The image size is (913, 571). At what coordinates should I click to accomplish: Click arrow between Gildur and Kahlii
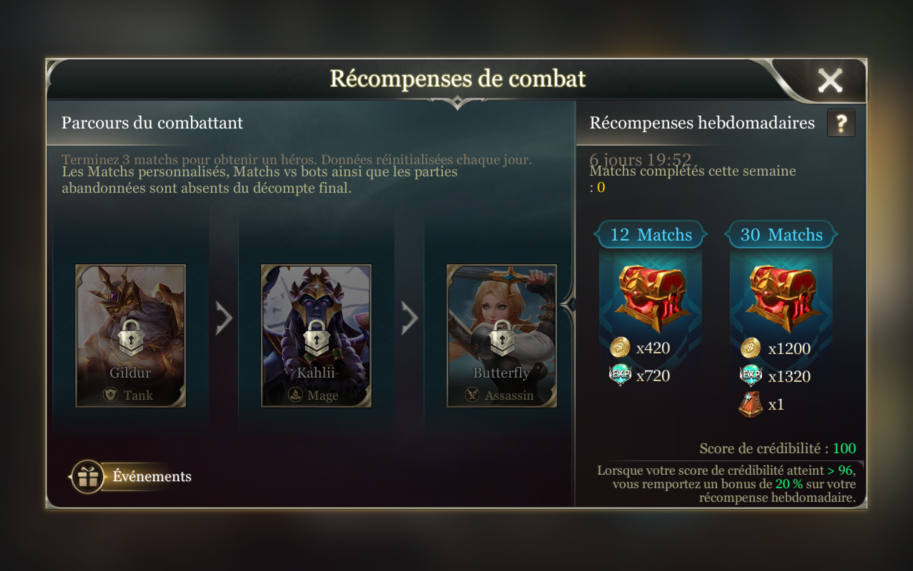224,318
